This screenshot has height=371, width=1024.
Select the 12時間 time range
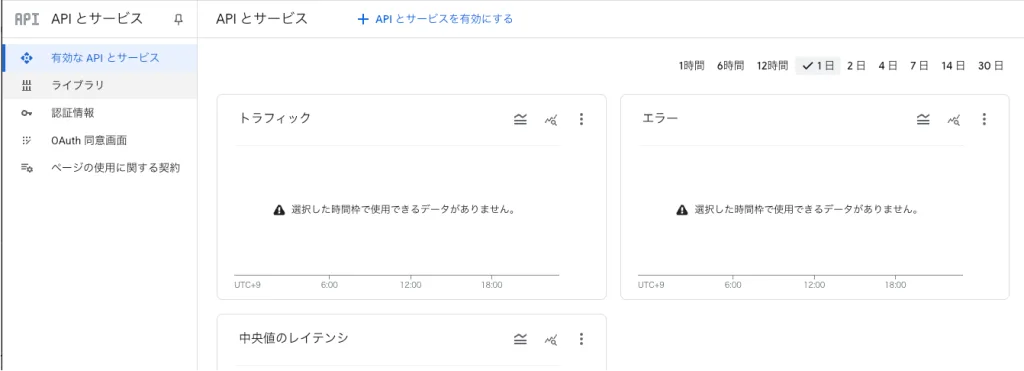click(x=773, y=66)
